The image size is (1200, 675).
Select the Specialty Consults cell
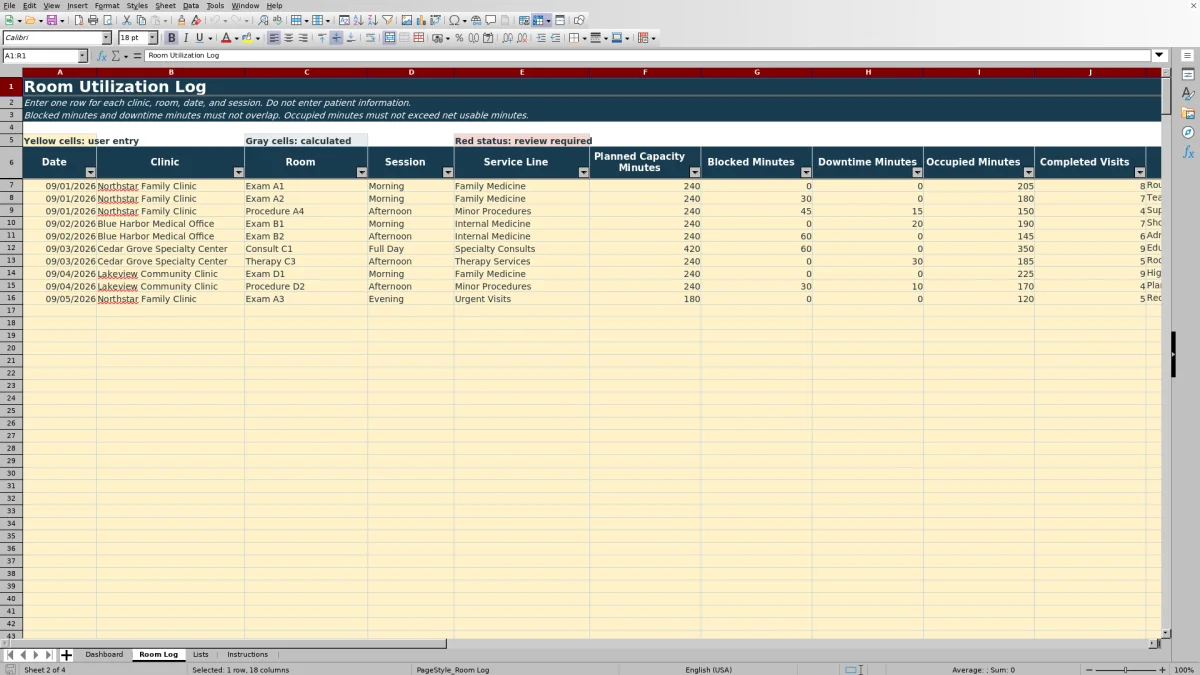[x=522, y=249]
